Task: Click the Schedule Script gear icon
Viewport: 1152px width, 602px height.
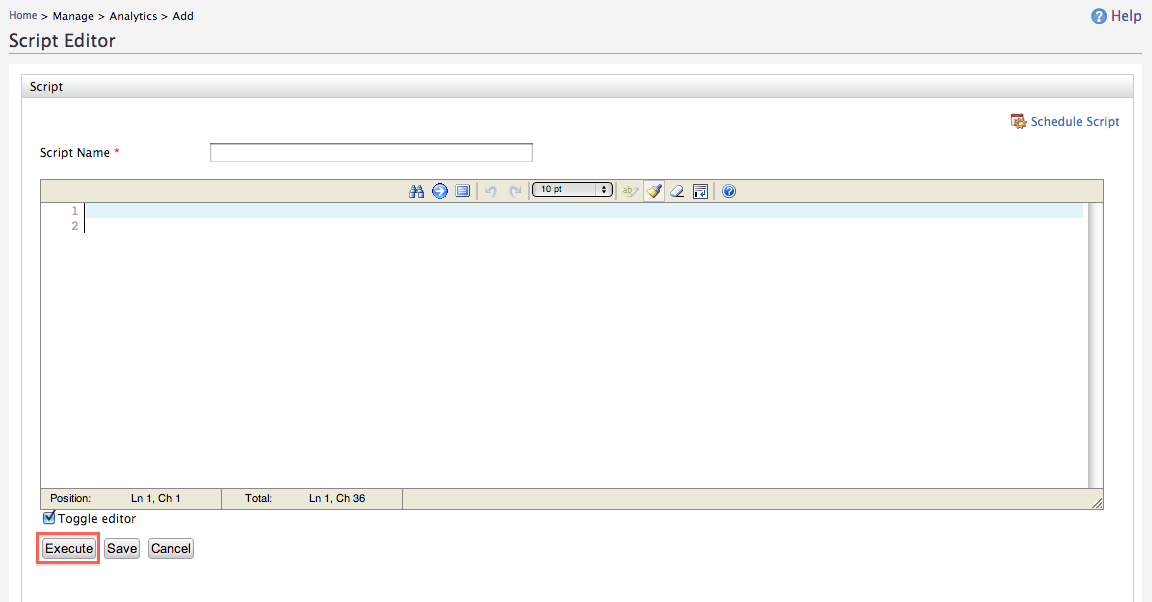Action: (1018, 121)
